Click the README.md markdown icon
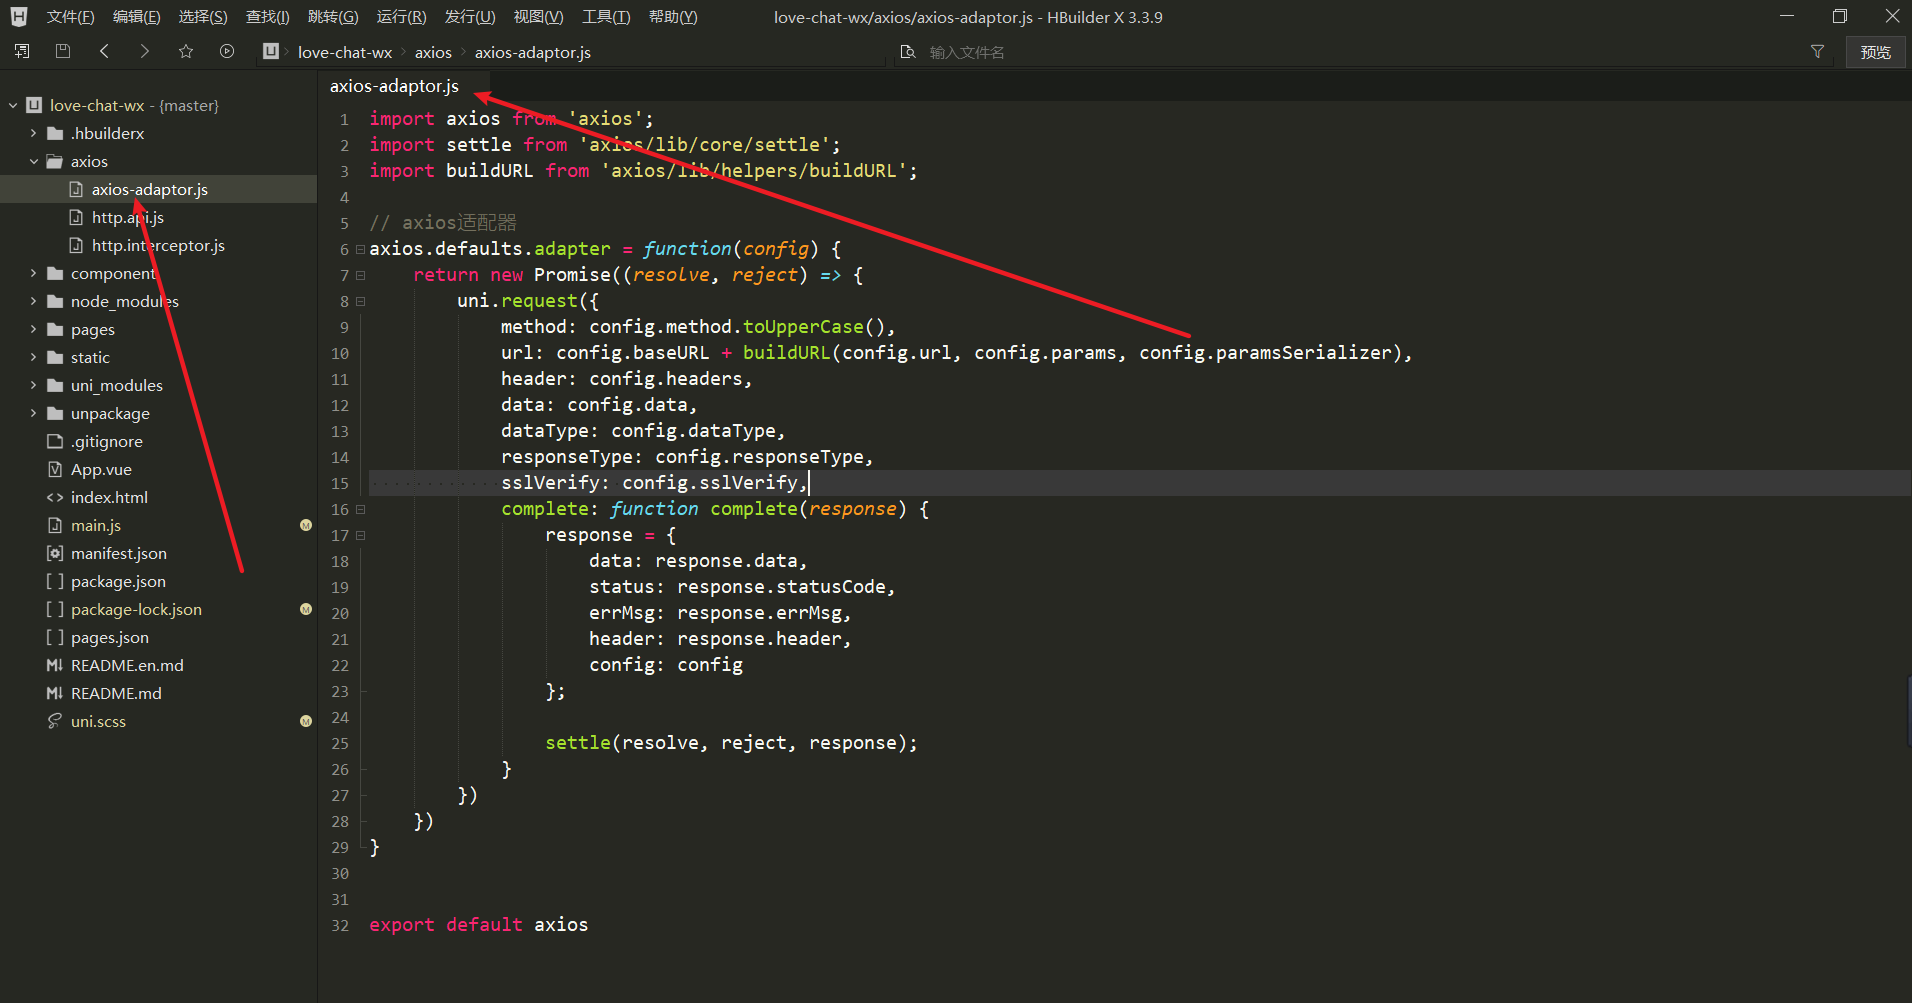1912x1003 pixels. [55, 693]
